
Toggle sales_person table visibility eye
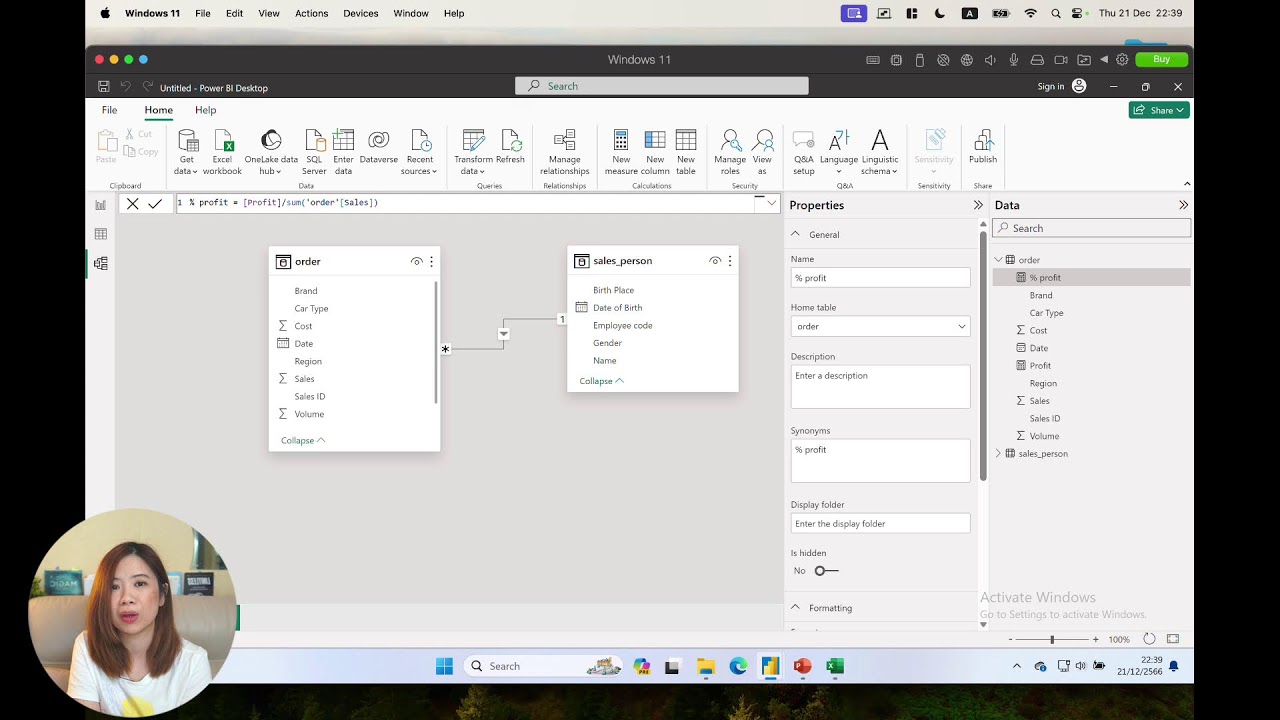(x=714, y=260)
